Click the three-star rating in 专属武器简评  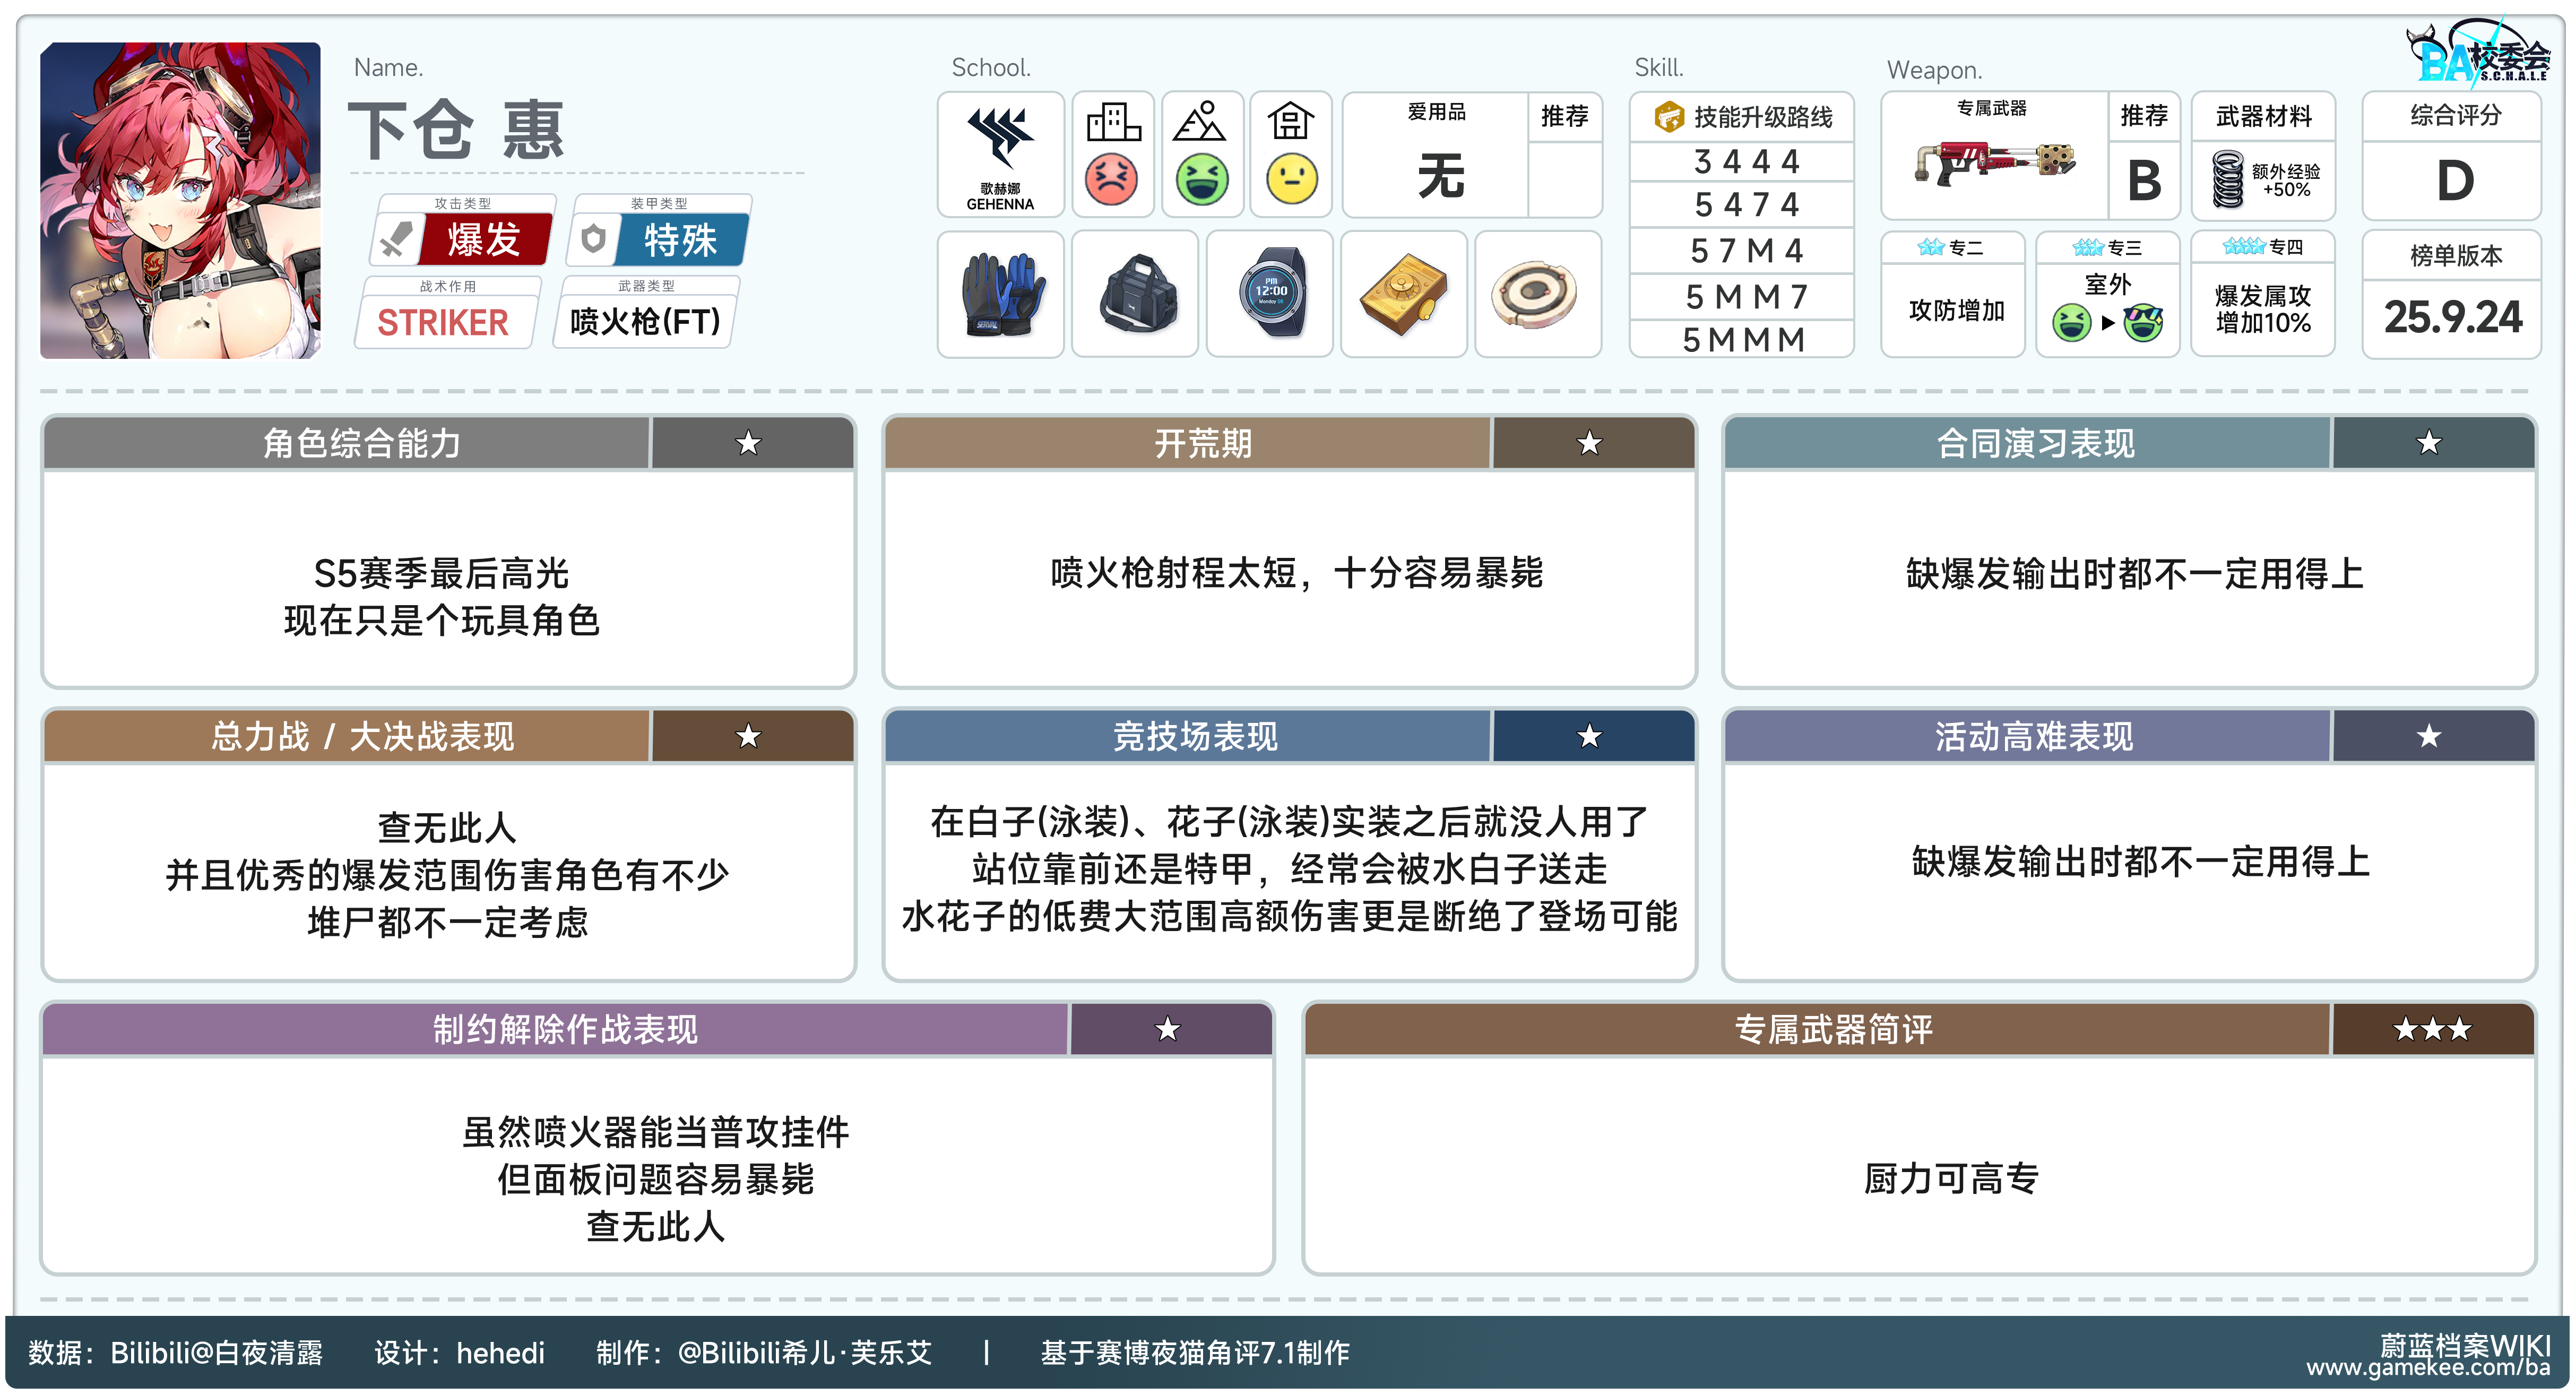[2432, 1029]
